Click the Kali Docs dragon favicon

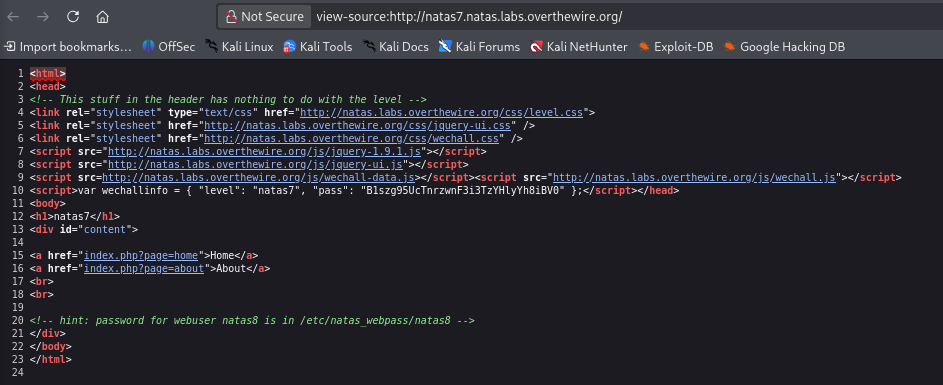(369, 46)
